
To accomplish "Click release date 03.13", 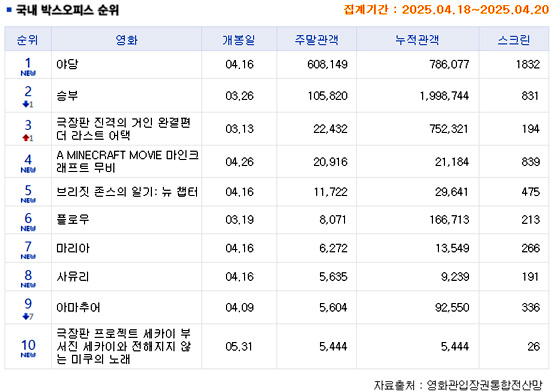I will (x=240, y=129).
